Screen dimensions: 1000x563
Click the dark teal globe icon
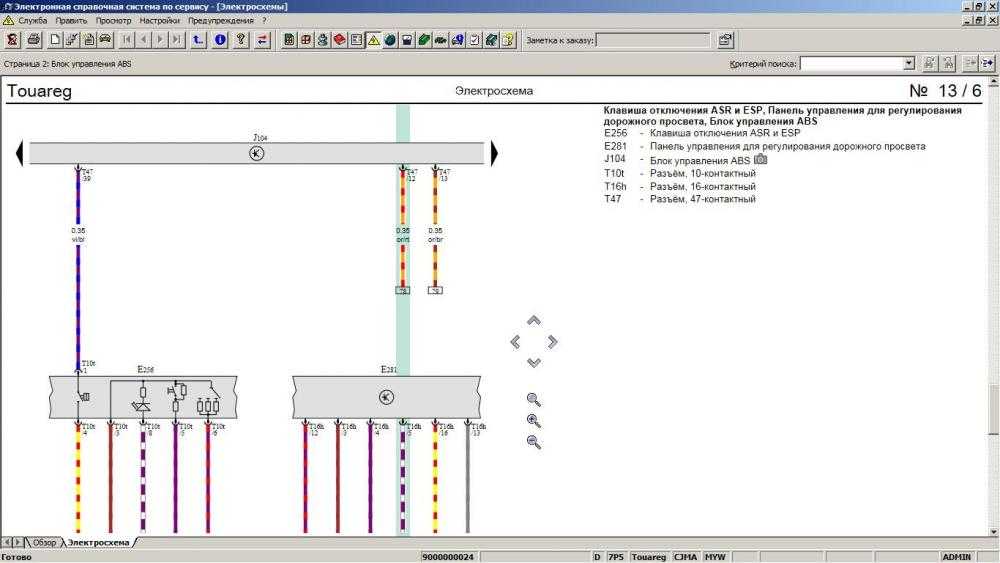coord(390,40)
